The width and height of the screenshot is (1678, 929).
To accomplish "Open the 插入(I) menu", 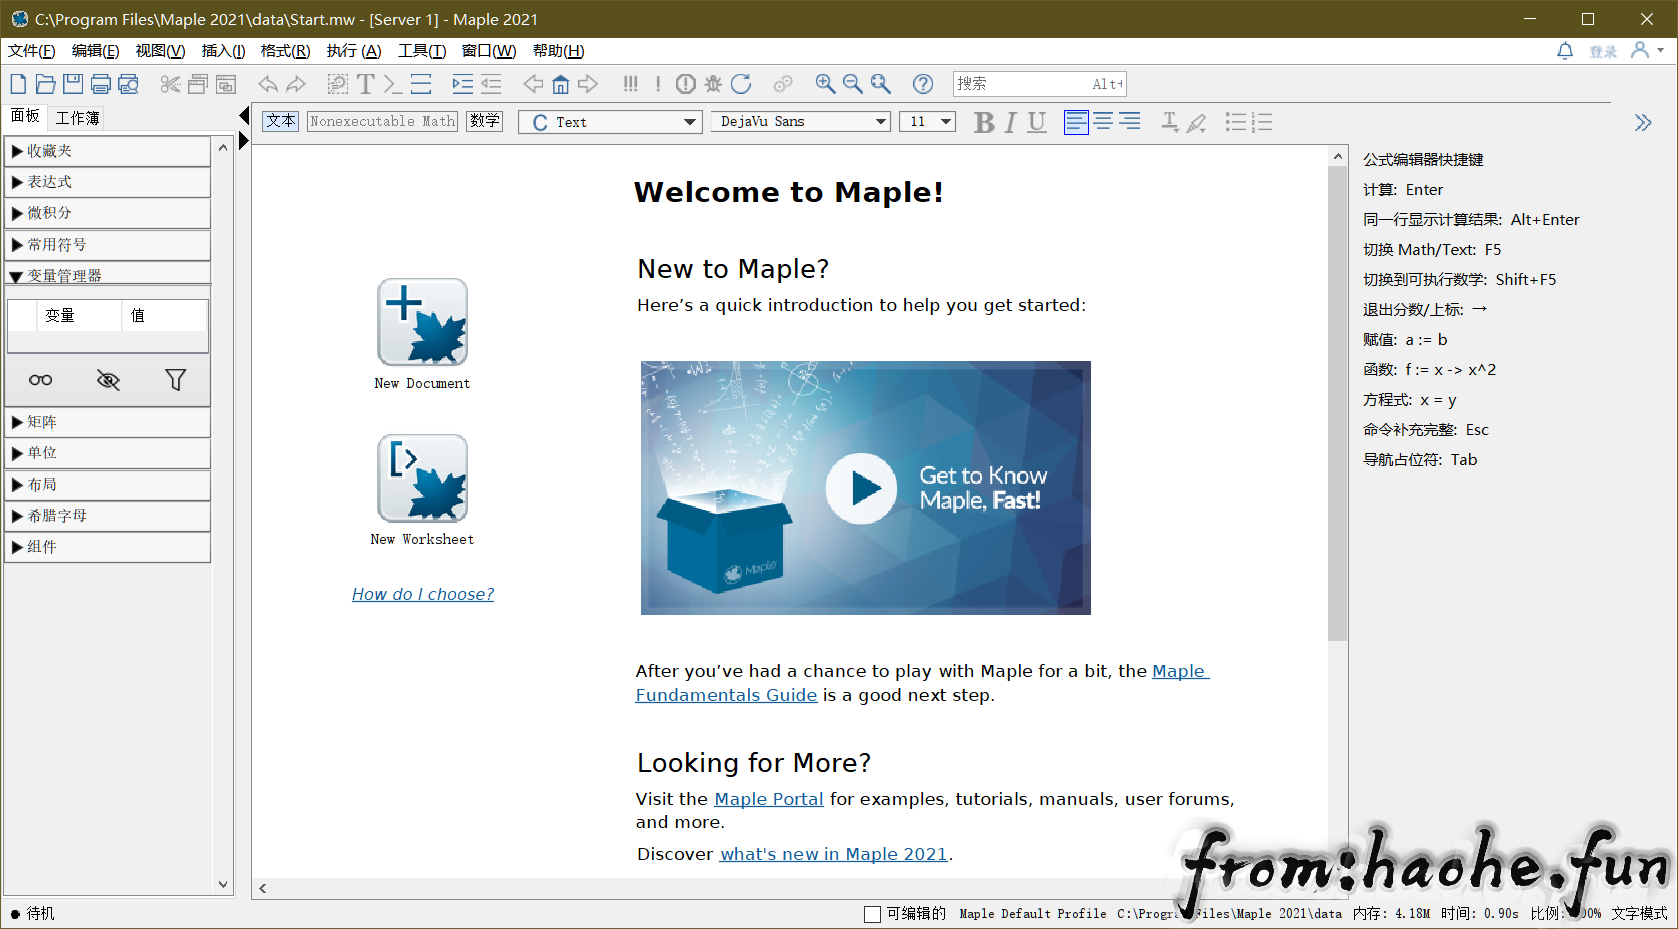I will (223, 51).
